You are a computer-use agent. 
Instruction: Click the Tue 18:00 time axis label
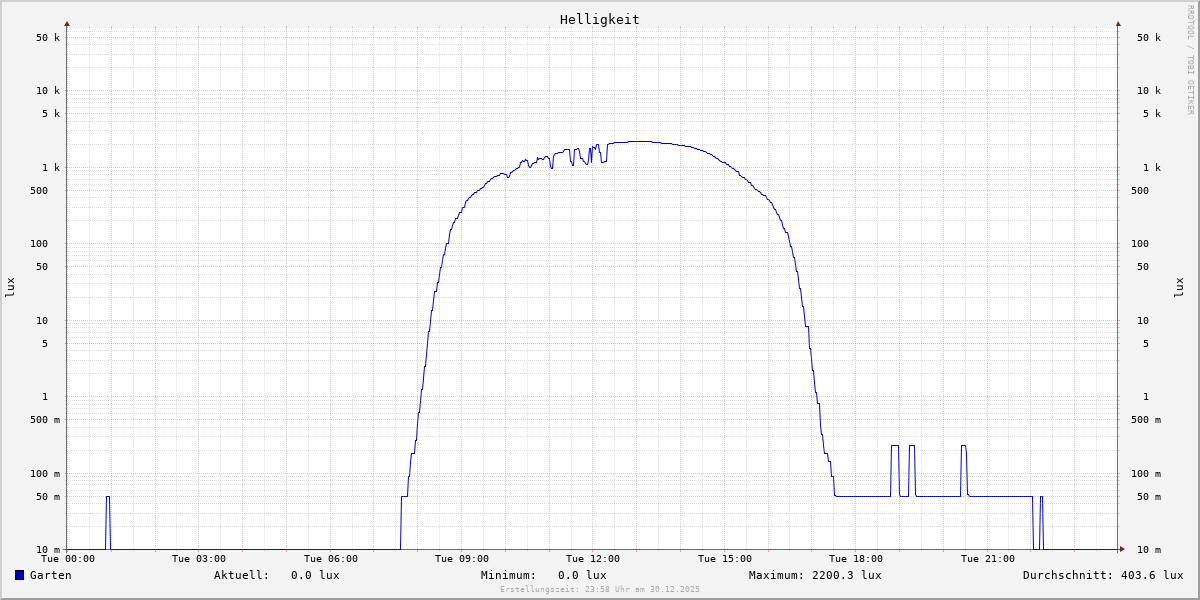coord(855,559)
